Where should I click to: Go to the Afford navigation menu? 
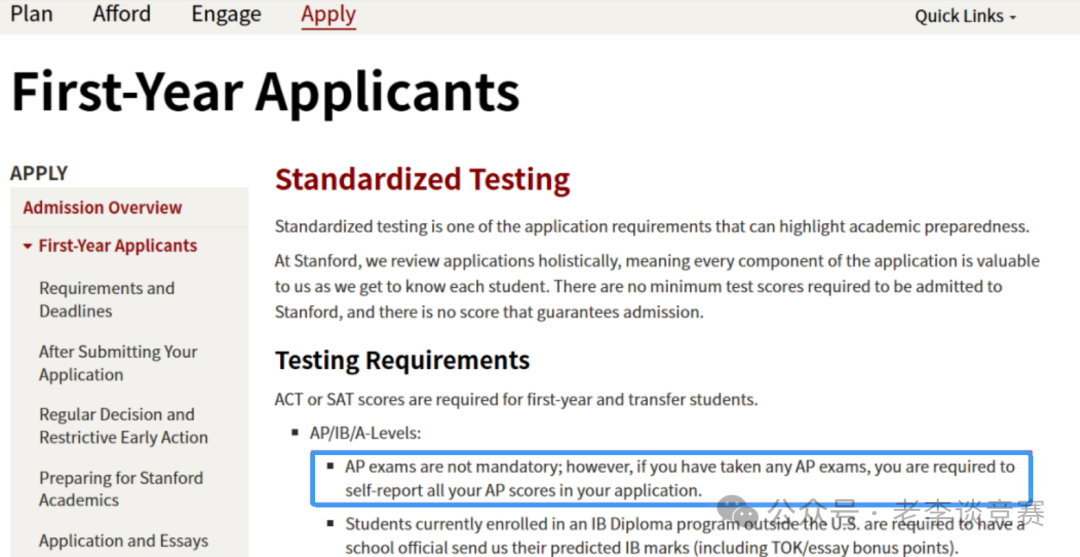(122, 14)
